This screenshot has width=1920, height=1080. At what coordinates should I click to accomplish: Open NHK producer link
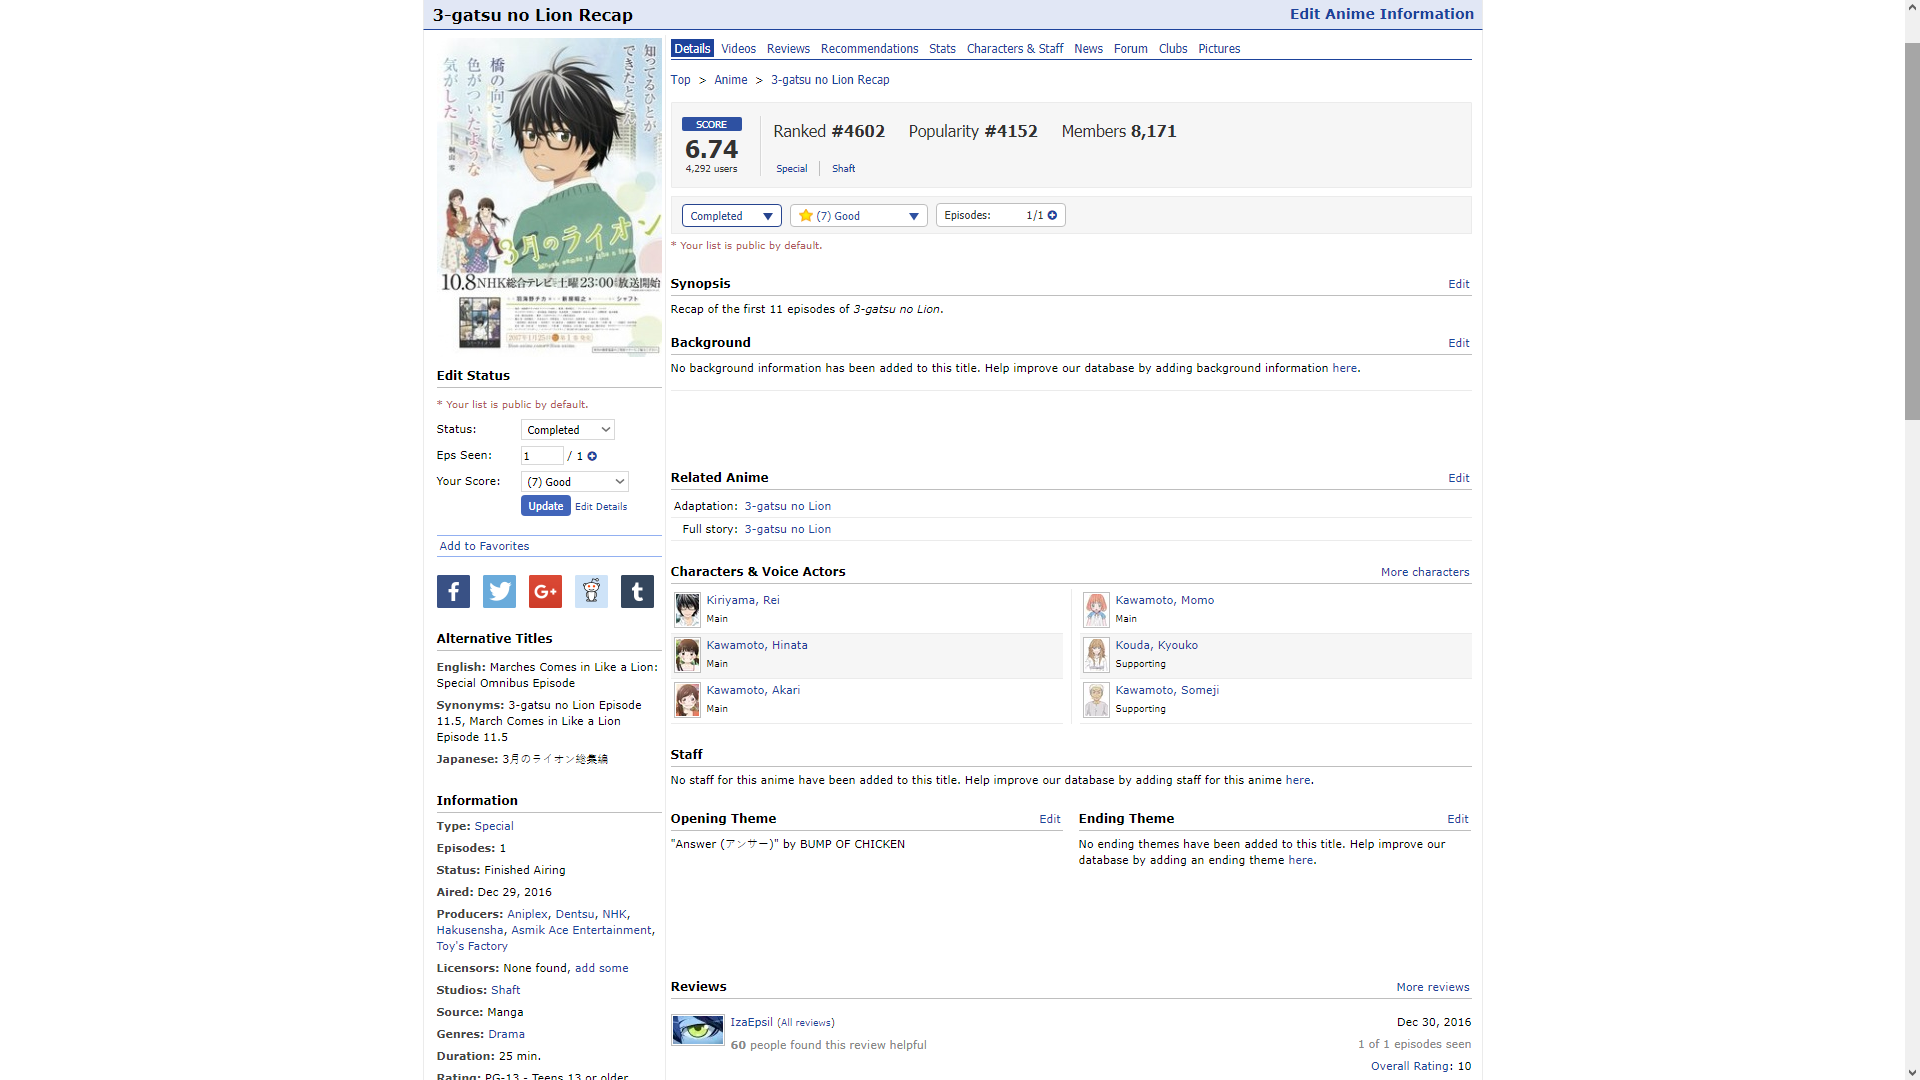pyautogui.click(x=614, y=914)
